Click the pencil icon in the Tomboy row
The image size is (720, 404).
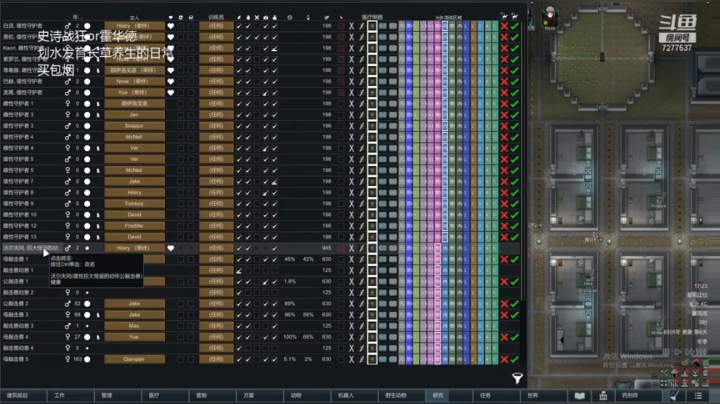tap(361, 203)
